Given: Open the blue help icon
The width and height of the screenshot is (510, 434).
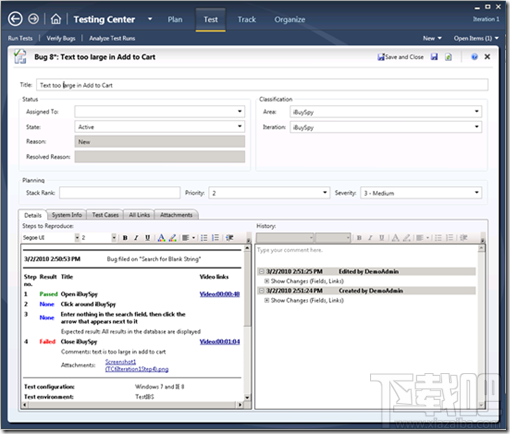Looking at the screenshot, I should click(x=474, y=57).
